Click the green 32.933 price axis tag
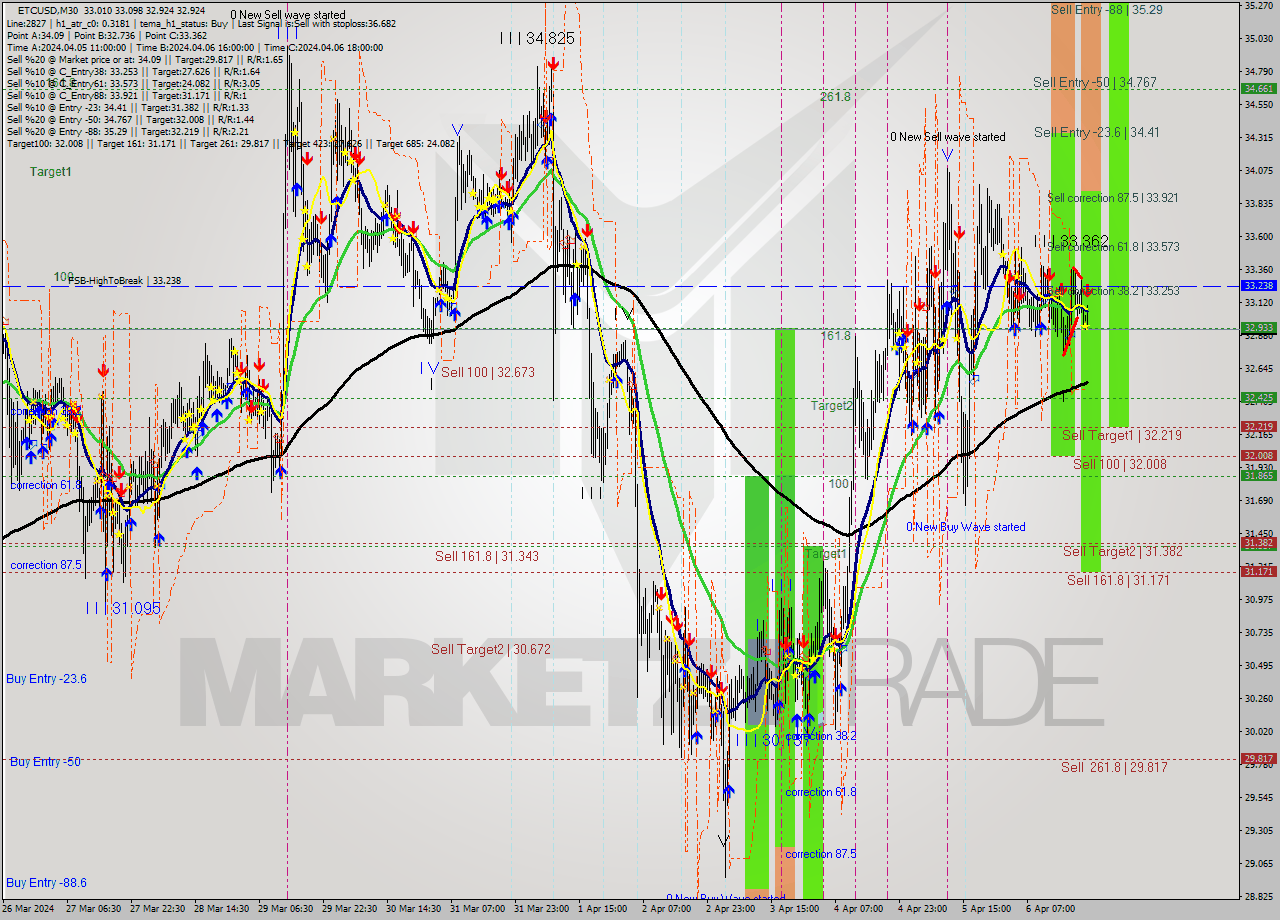 point(1258,328)
